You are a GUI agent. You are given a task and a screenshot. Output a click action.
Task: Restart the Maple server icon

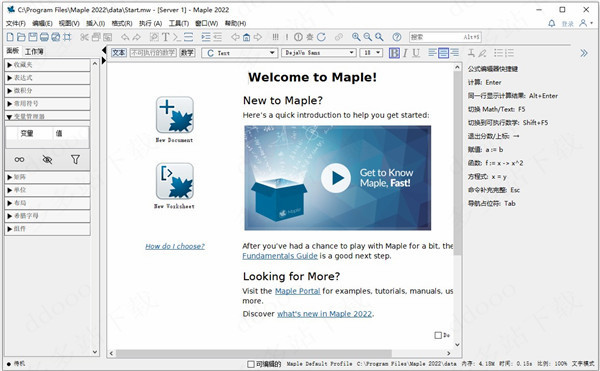click(x=321, y=37)
